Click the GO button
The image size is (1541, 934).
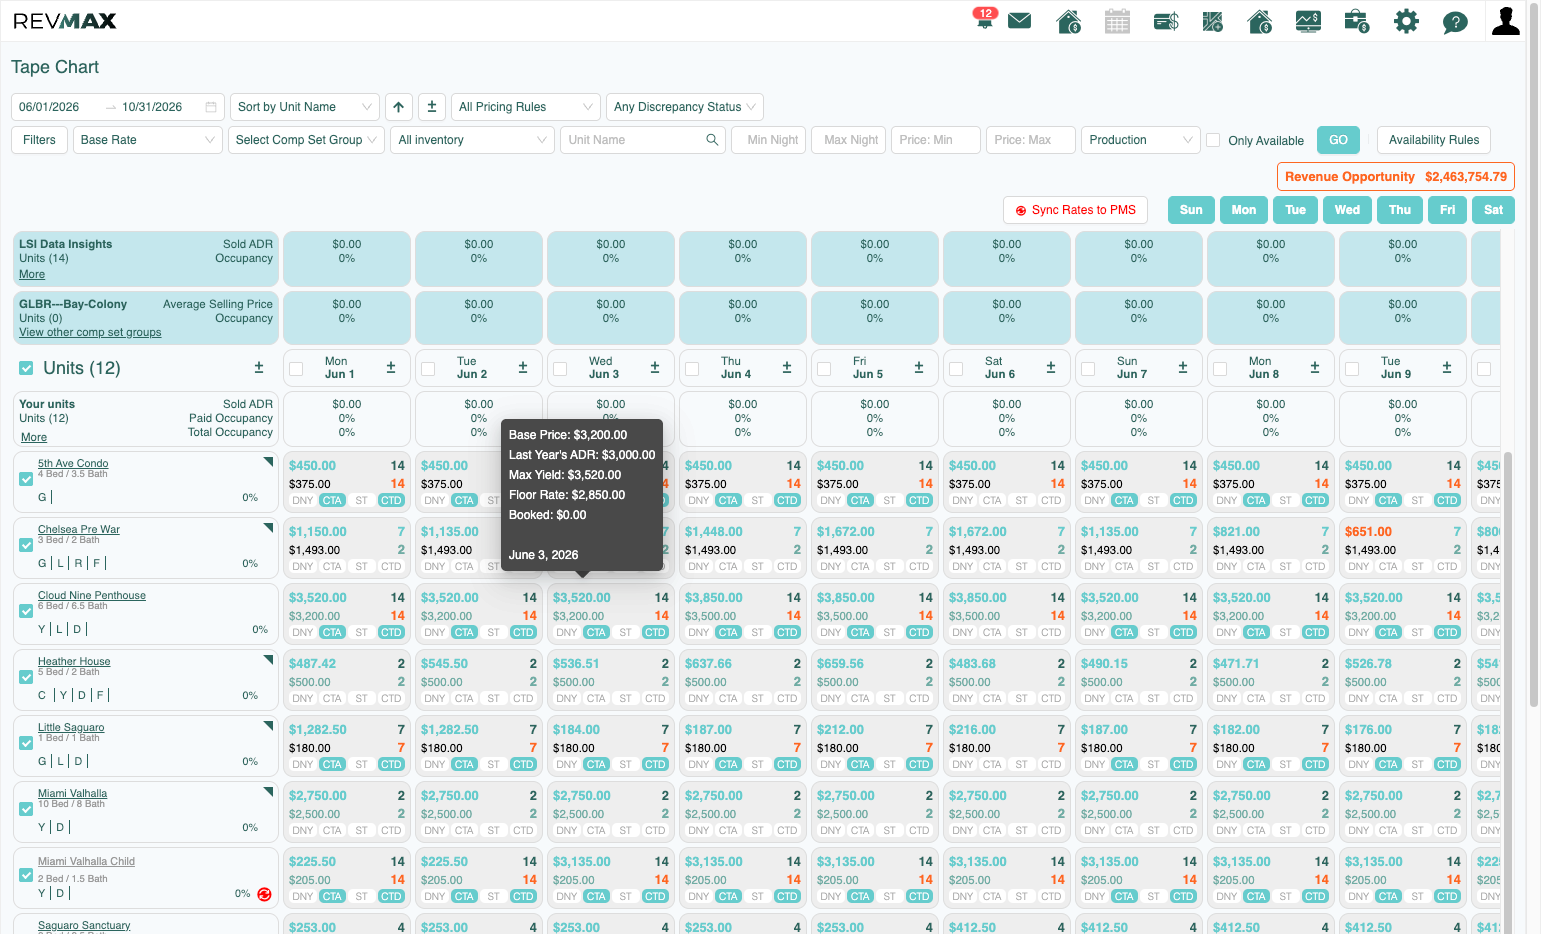point(1338,140)
